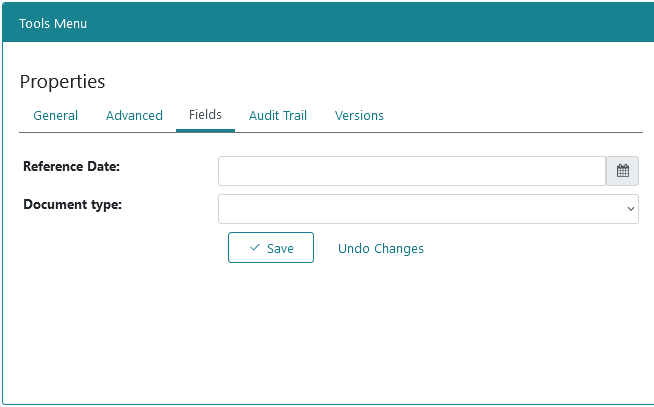Screen dimensions: 654x407
Task: Open the Reference Date calendar picker
Action: pyautogui.click(x=622, y=171)
